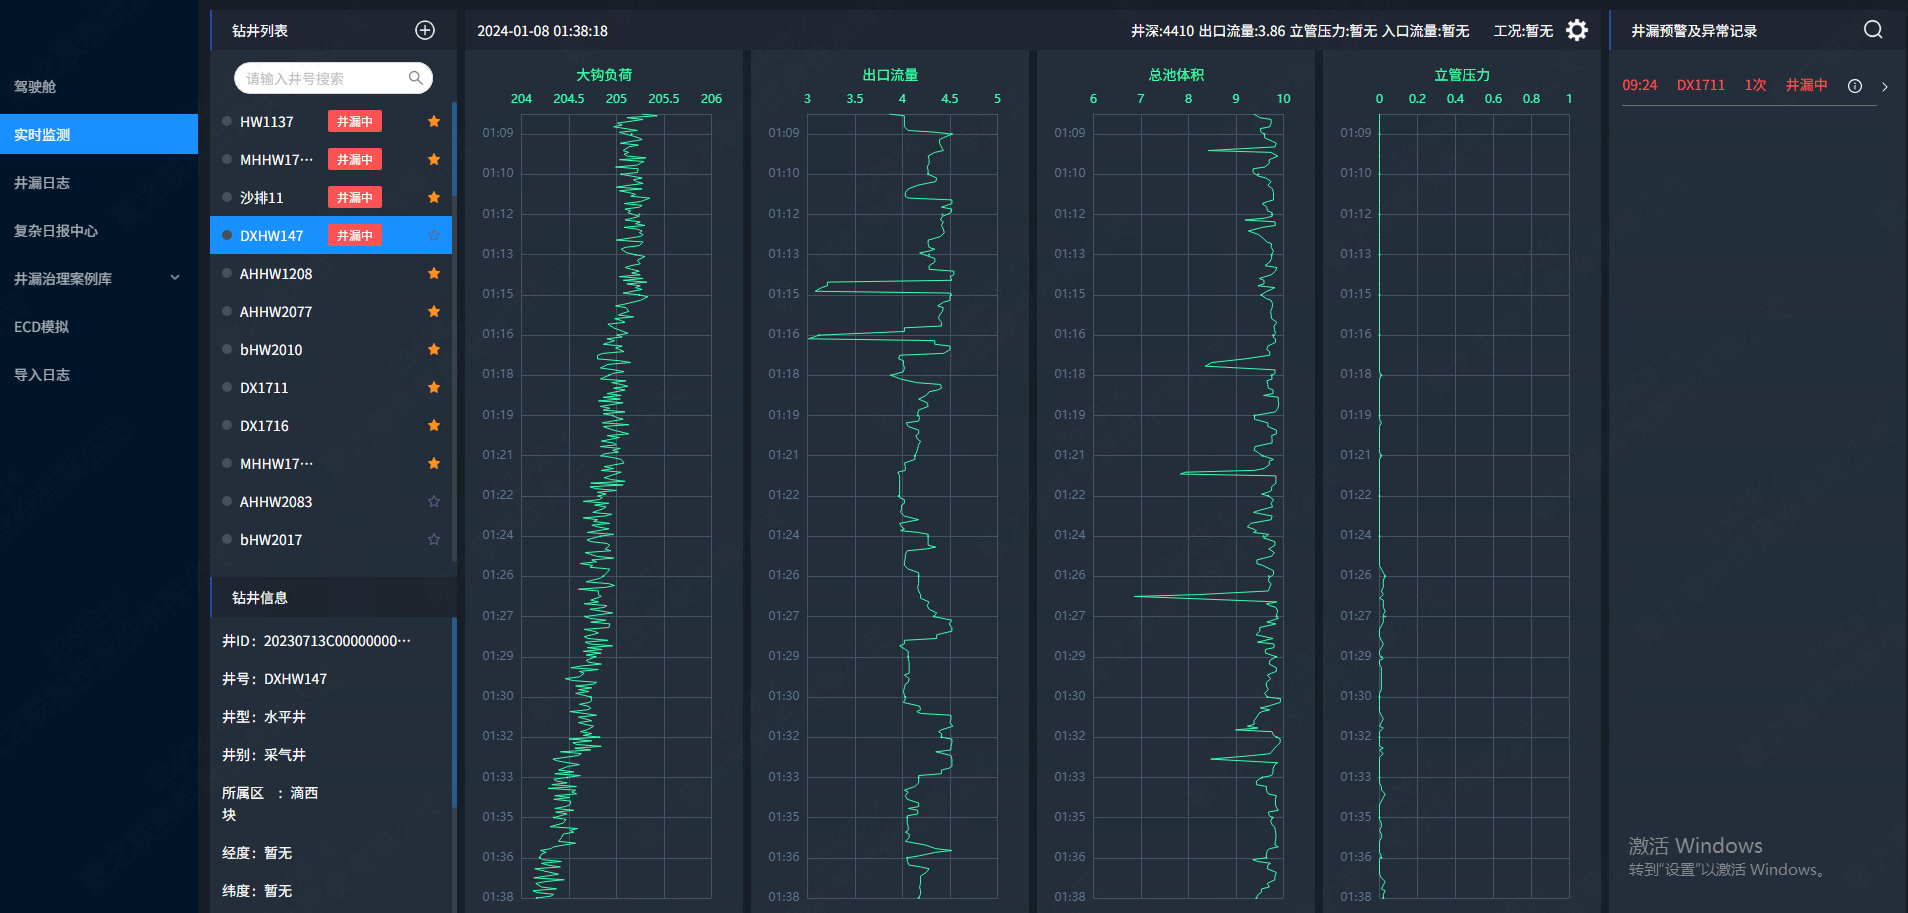Screen dimensions: 1908x913
Task: Open 导入日志 page
Action: (x=99, y=375)
